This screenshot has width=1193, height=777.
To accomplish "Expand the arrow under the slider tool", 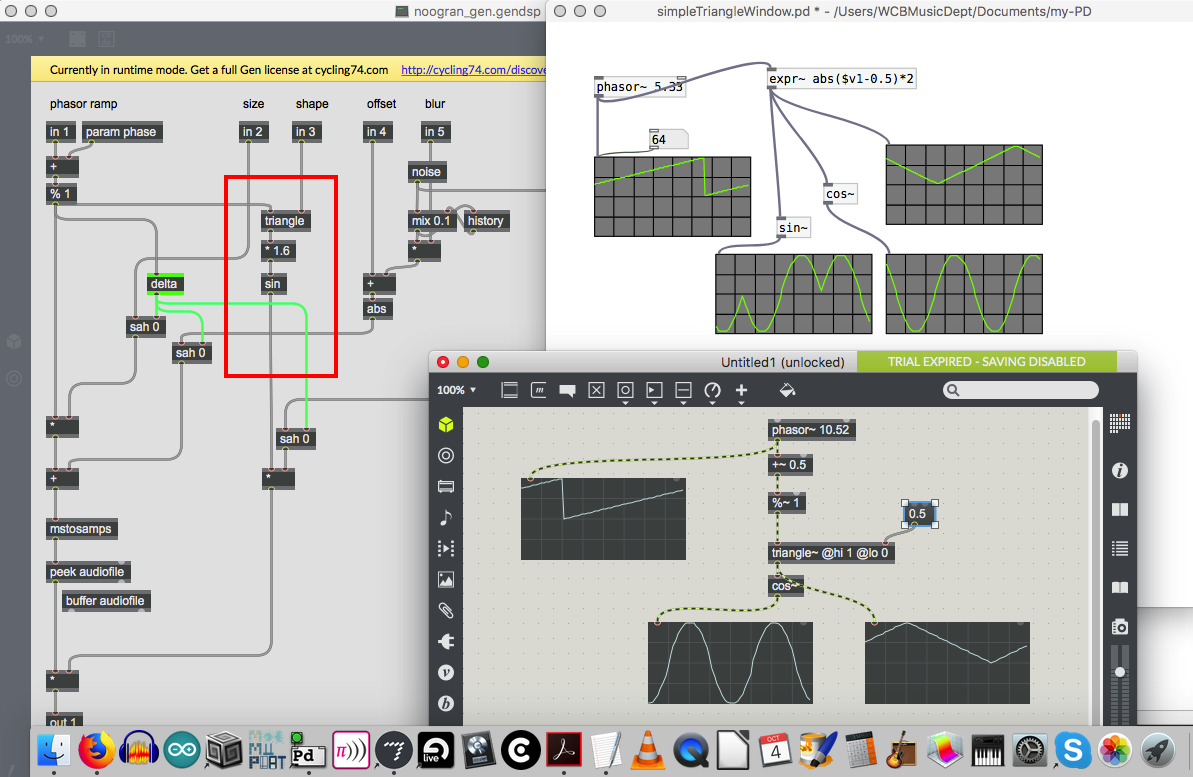I will 683,403.
